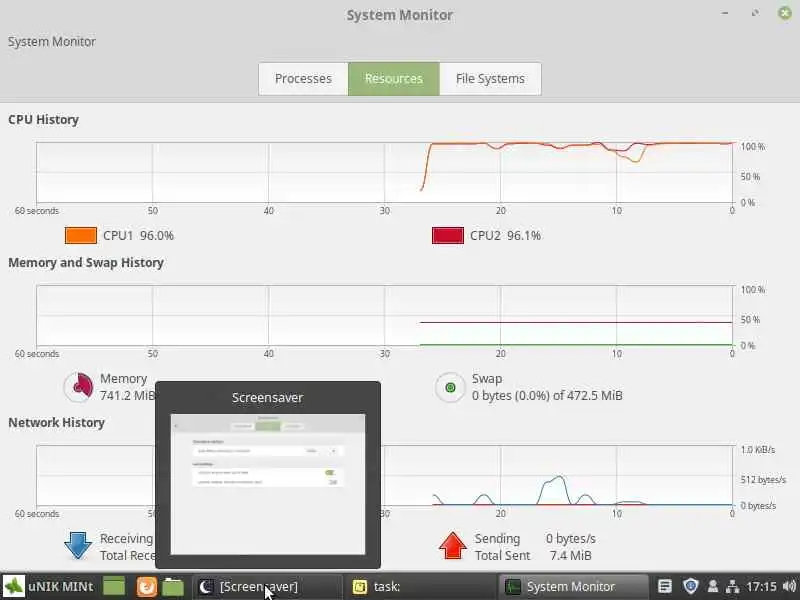Click the Swap green color picker
The height and width of the screenshot is (600, 800).
pyautogui.click(x=450, y=387)
